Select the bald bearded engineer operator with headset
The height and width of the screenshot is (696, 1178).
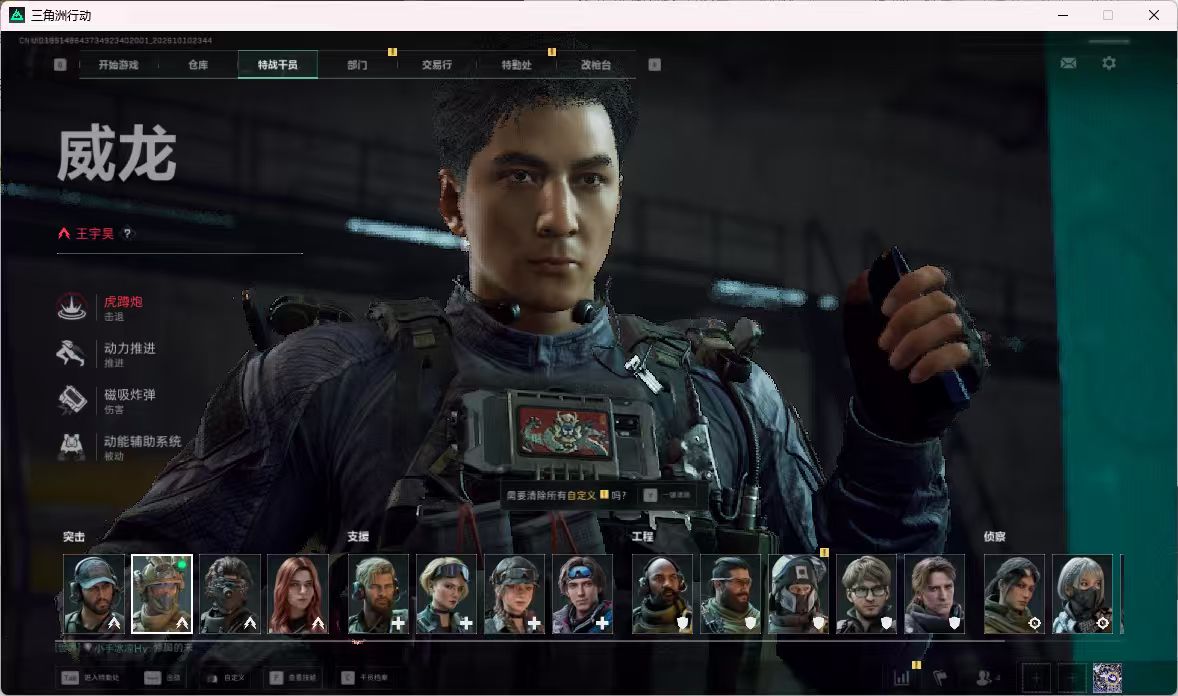coord(663,594)
